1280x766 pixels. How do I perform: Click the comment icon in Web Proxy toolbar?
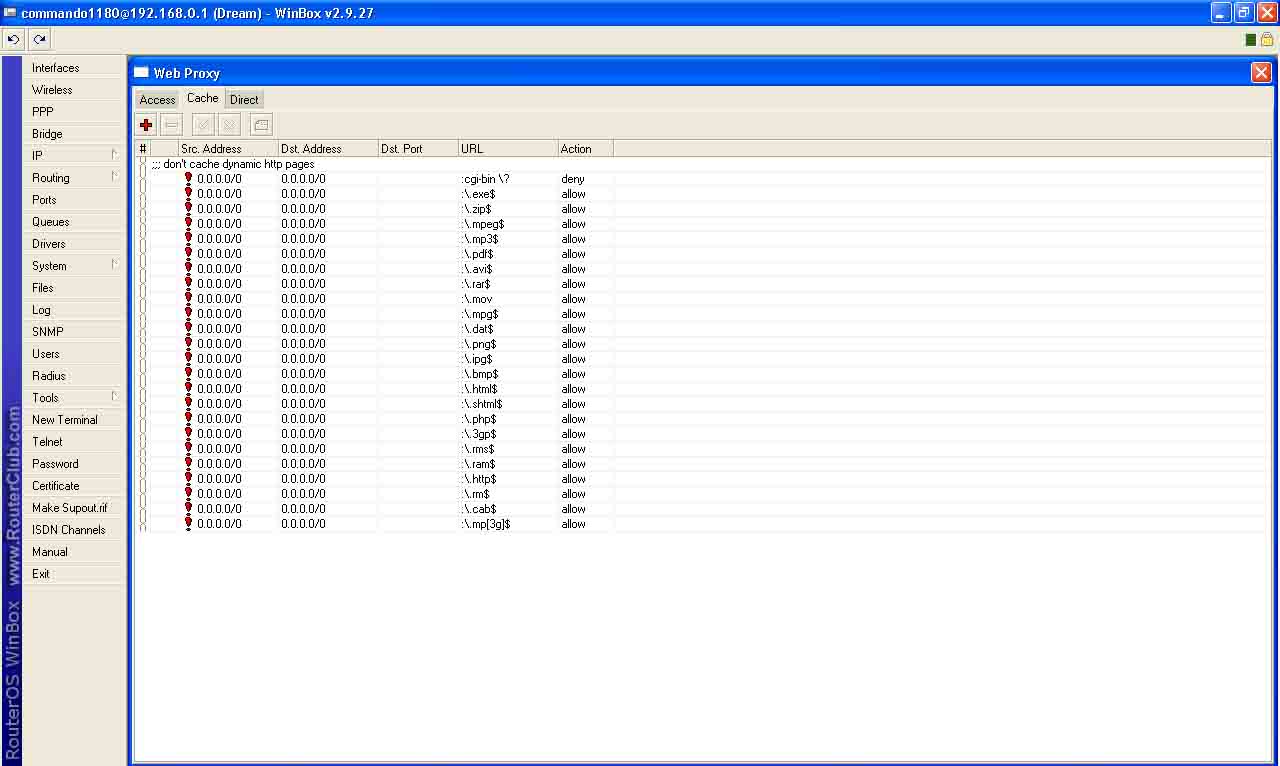(x=261, y=125)
